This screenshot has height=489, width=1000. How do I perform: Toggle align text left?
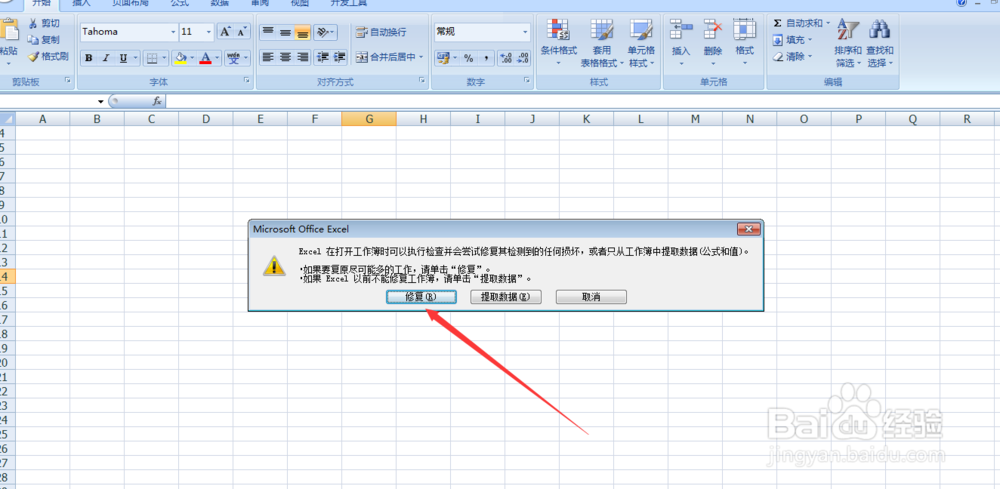(x=268, y=57)
